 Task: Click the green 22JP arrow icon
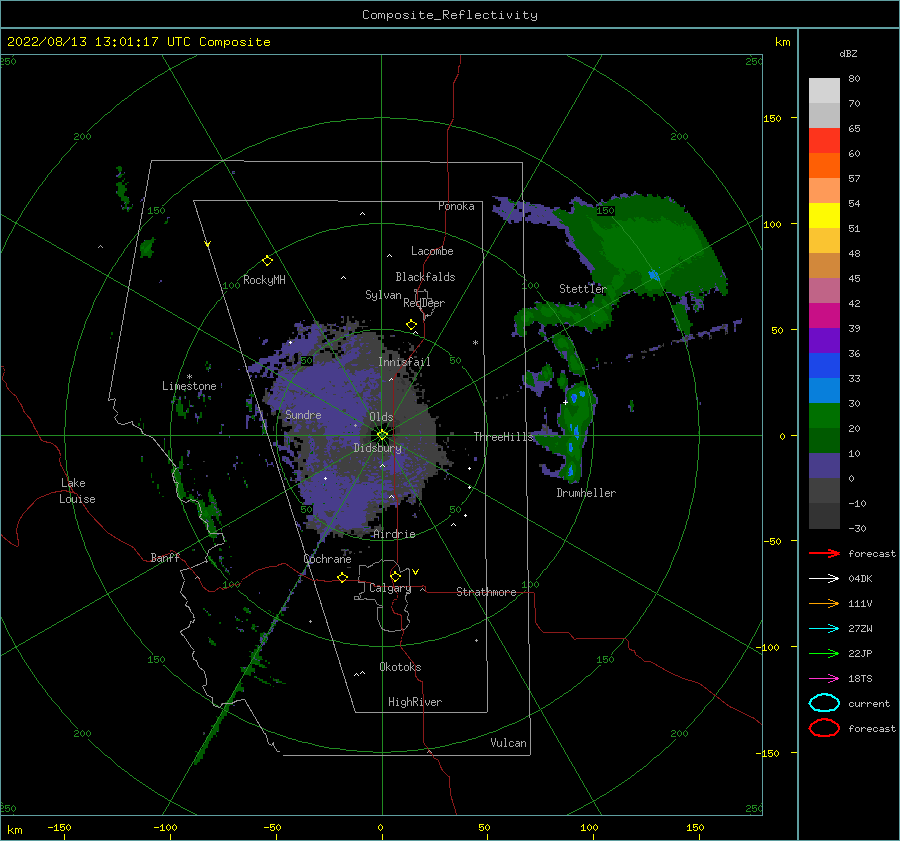point(824,653)
